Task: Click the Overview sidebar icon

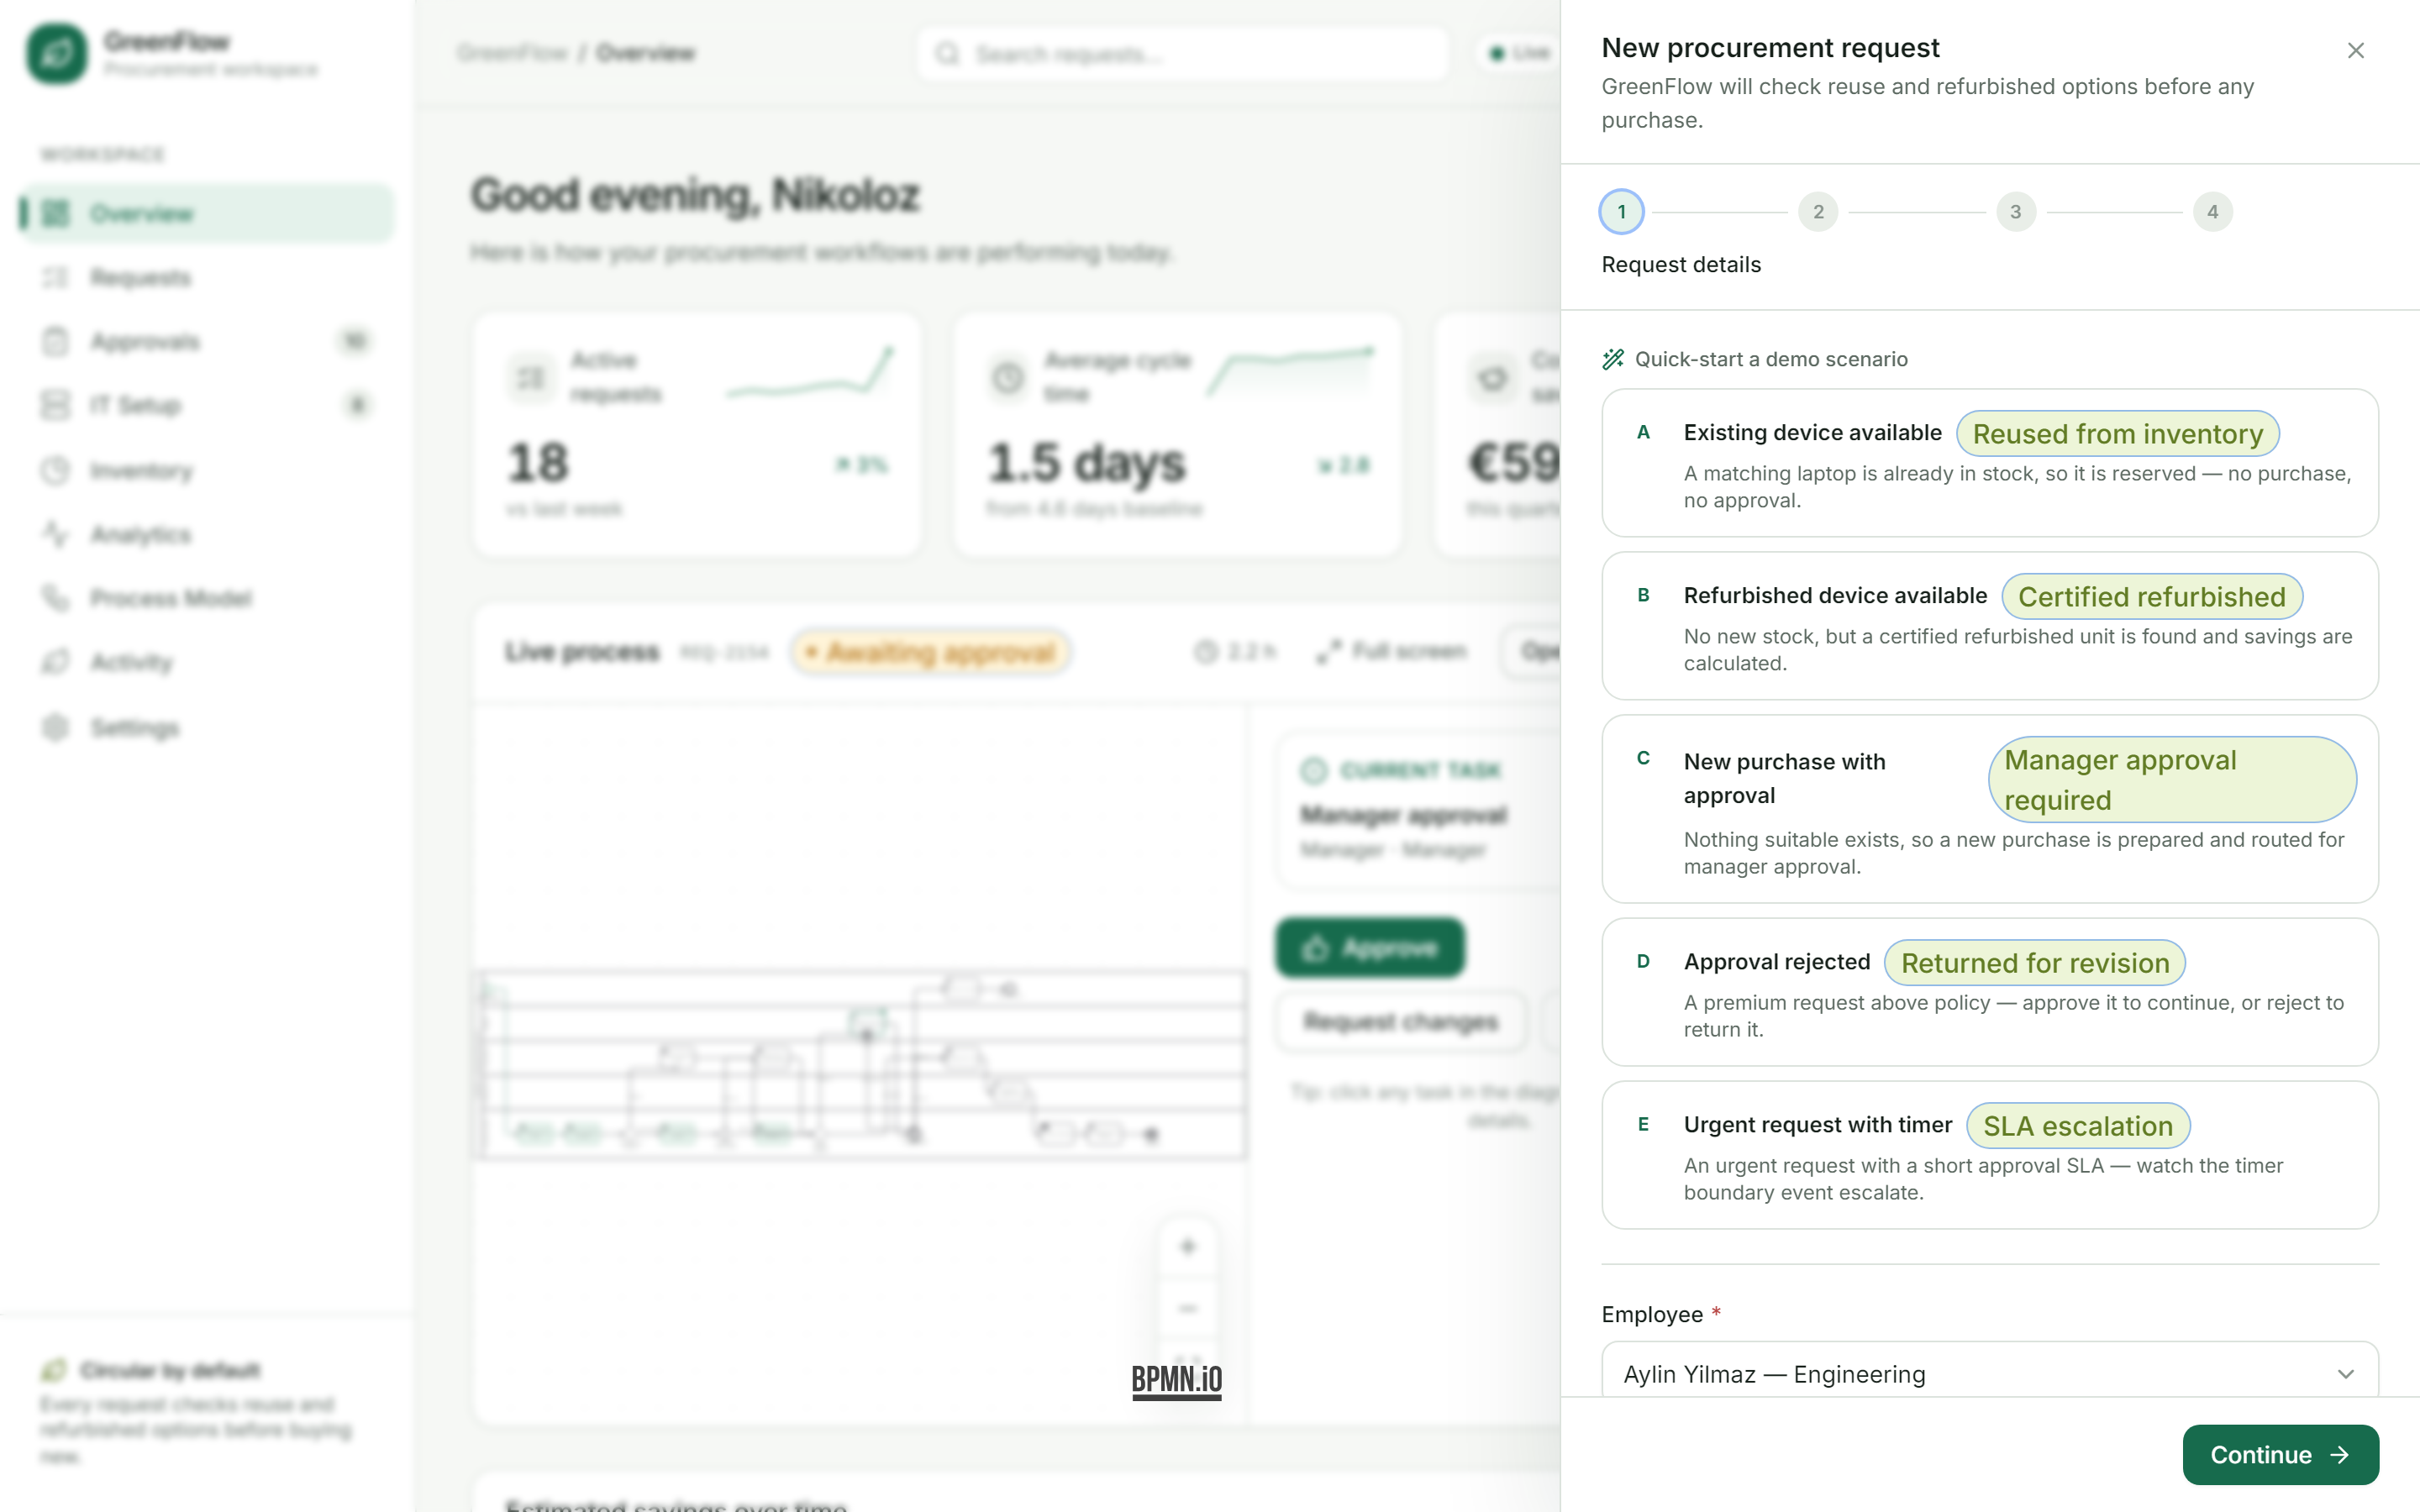Action: pyautogui.click(x=56, y=213)
